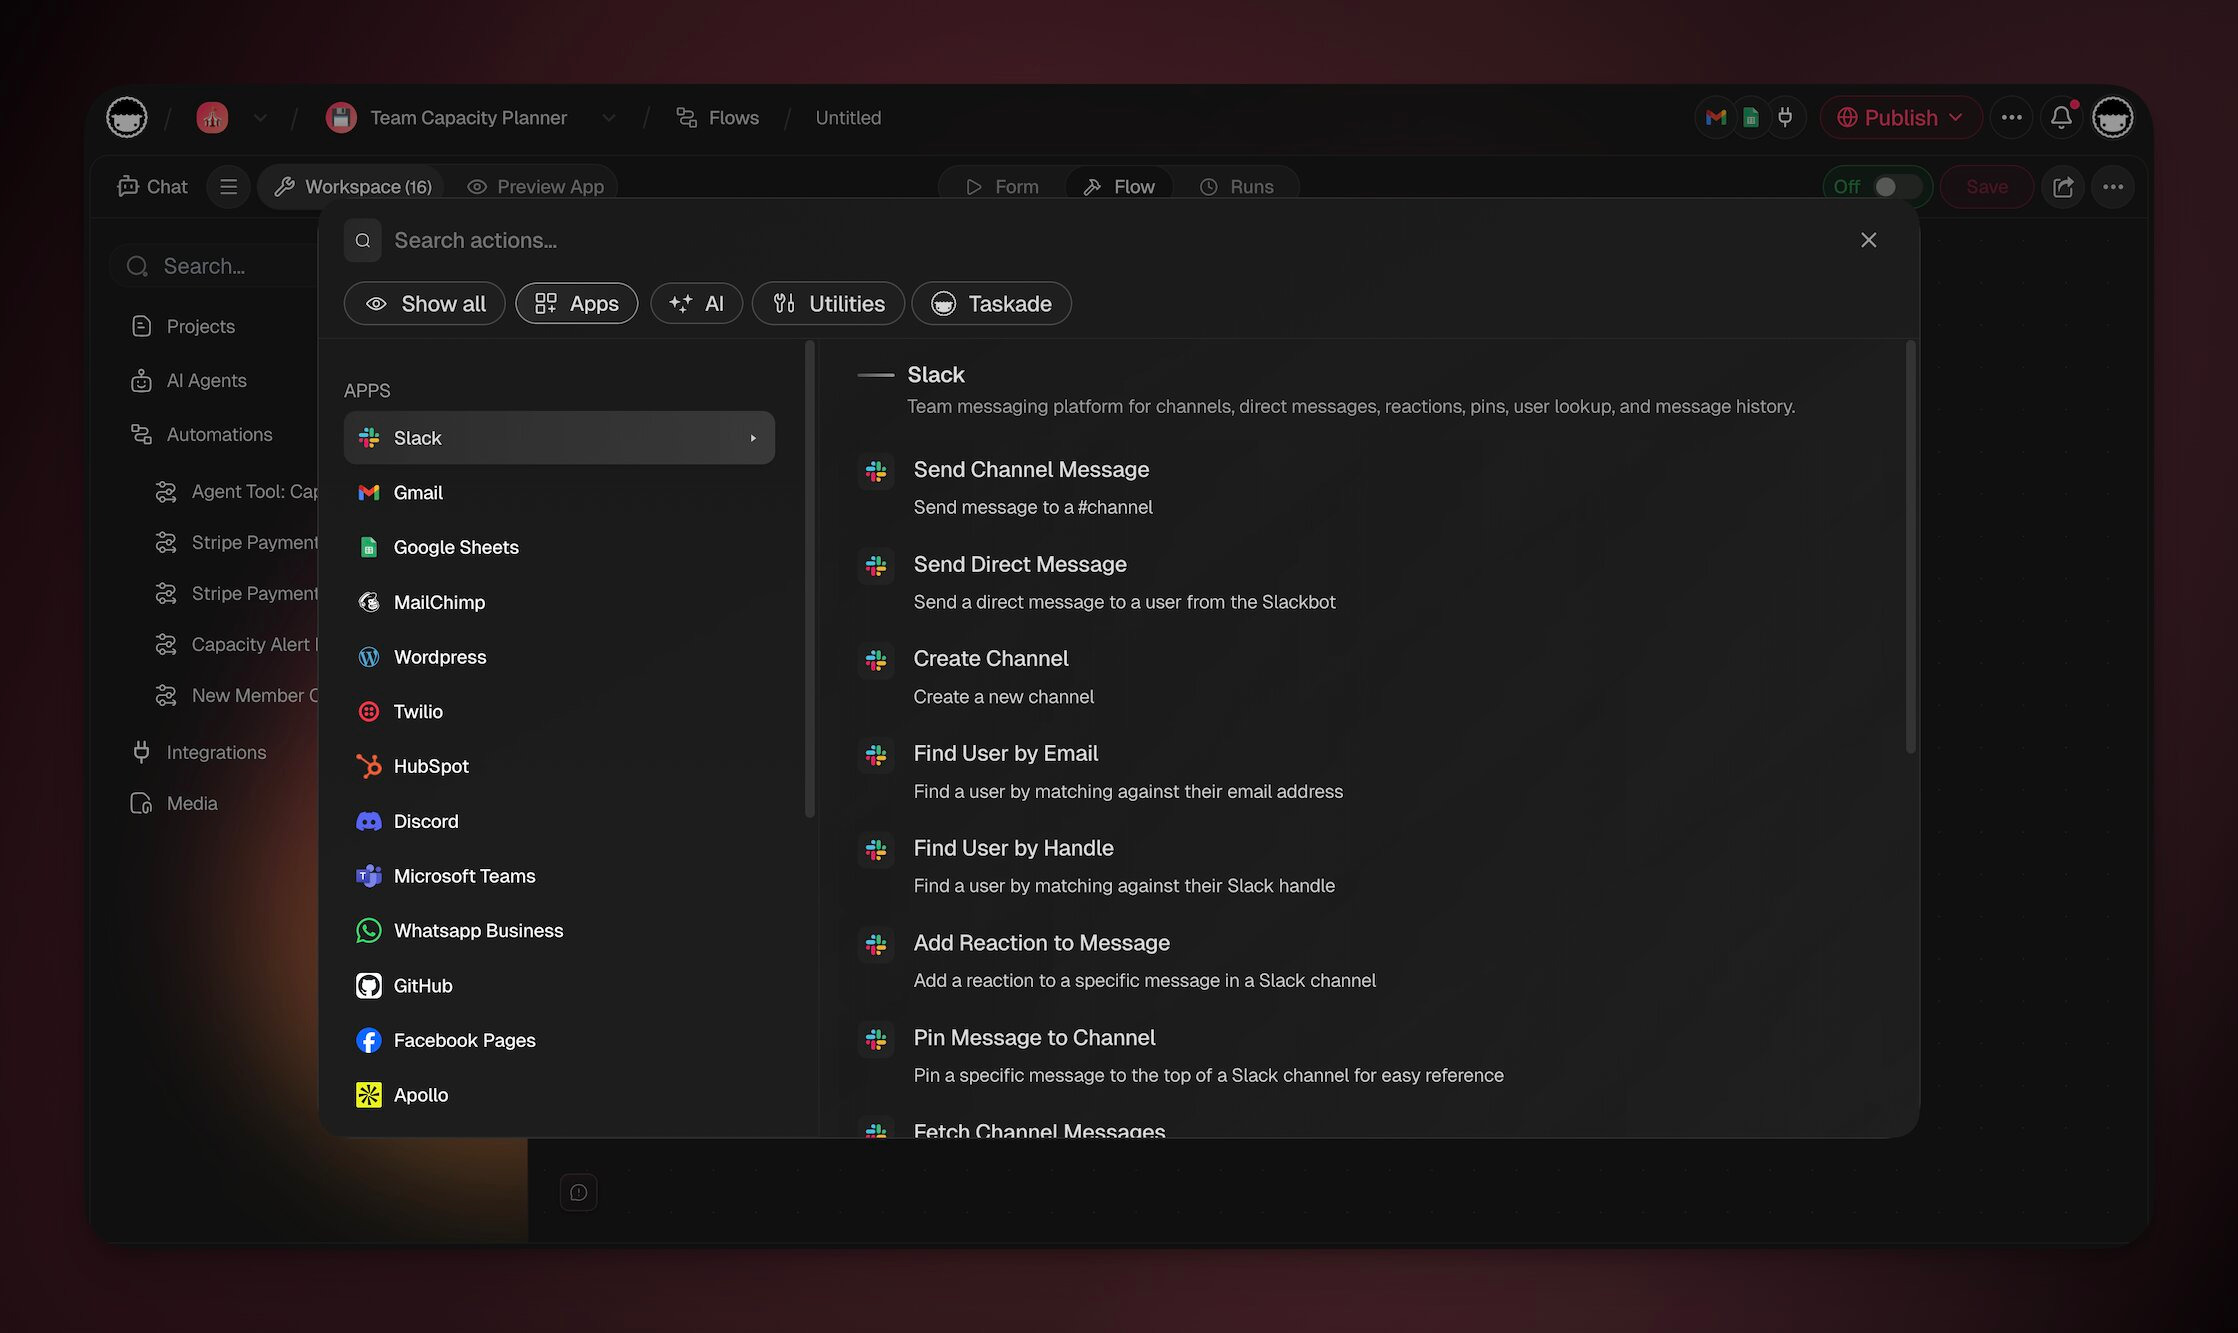Select GitHub in the apps list
Viewport: 2238px width, 1333px height.
422,986
